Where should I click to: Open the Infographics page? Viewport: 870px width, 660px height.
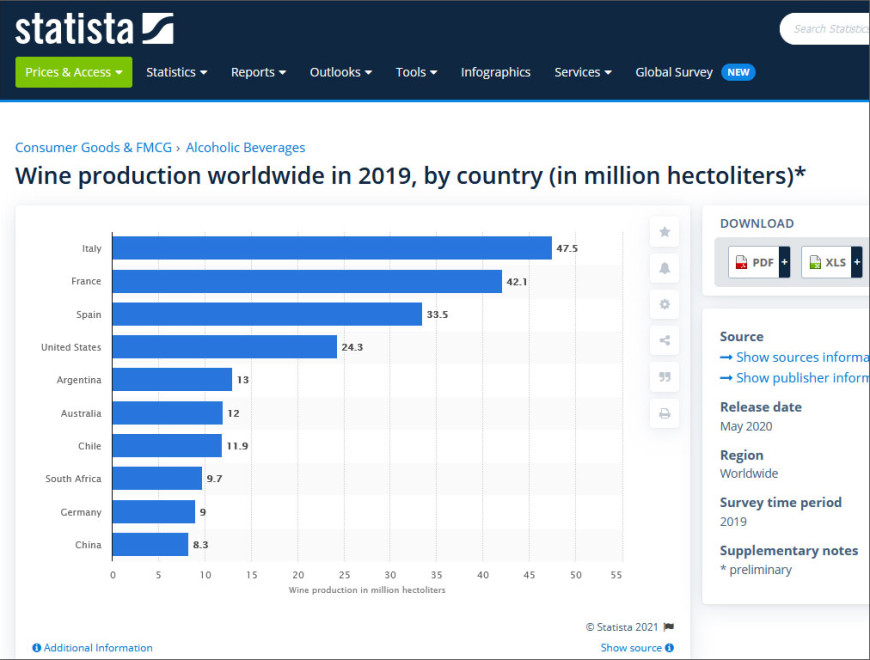pyautogui.click(x=495, y=72)
